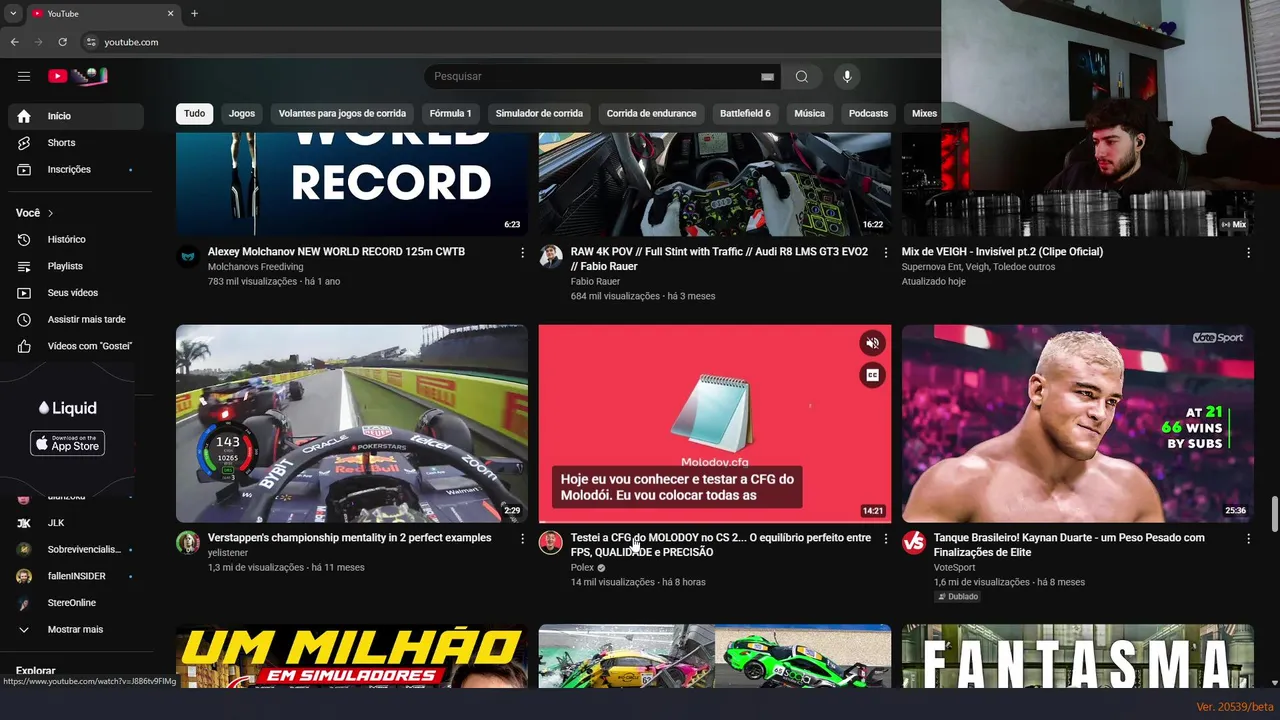Click the YouTube logo
This screenshot has width=1280, height=720.
78,76
